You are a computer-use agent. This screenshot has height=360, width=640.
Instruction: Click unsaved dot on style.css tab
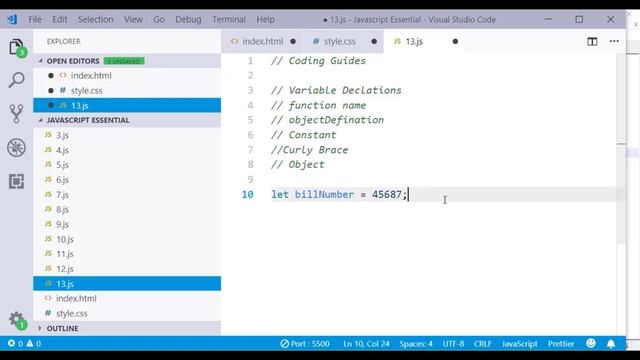374,41
